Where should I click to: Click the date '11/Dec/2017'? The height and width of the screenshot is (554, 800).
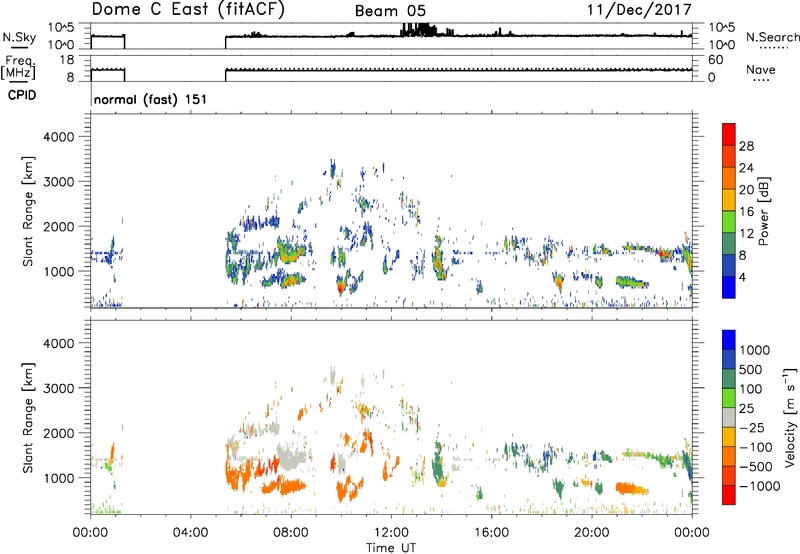[x=639, y=10]
